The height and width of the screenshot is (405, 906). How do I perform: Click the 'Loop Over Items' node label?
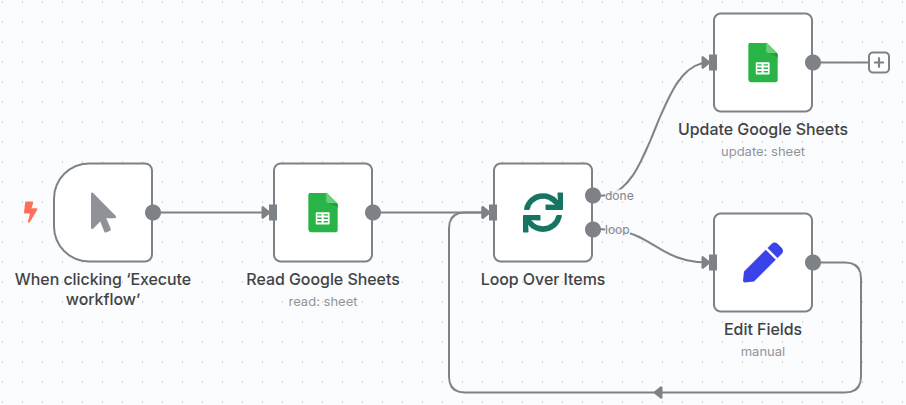pos(543,280)
